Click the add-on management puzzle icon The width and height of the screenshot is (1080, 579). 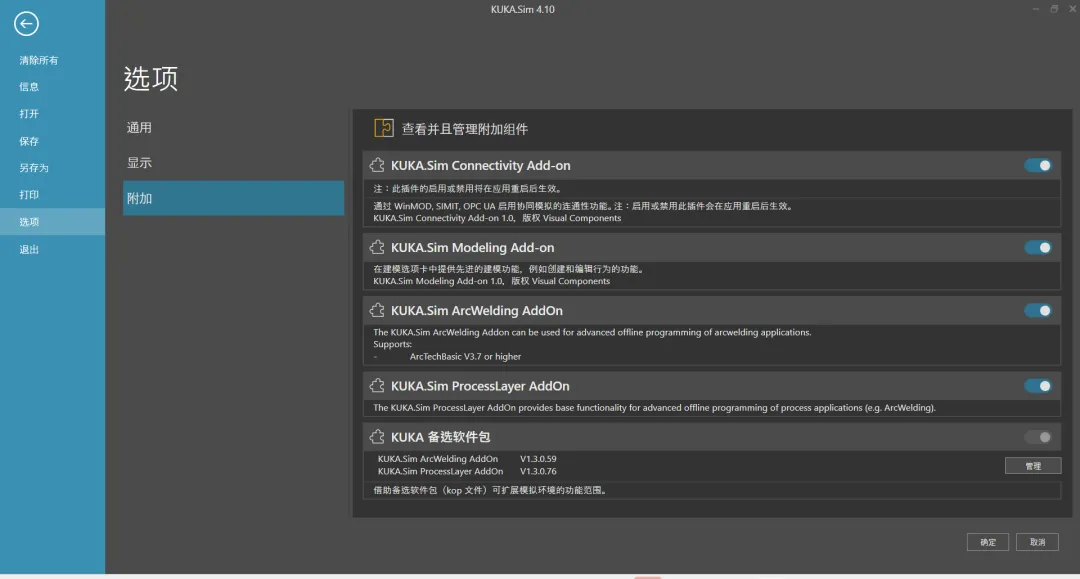[384, 128]
